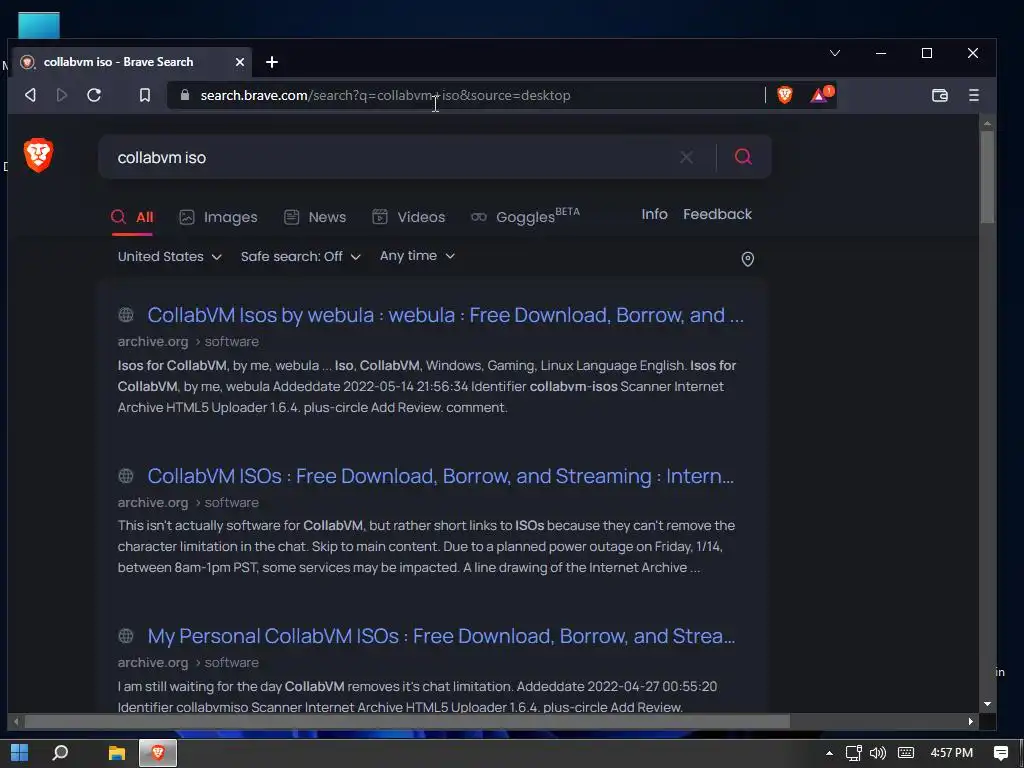Click Brave browser taskbar icon
The width and height of the screenshot is (1024, 768).
coord(157,753)
